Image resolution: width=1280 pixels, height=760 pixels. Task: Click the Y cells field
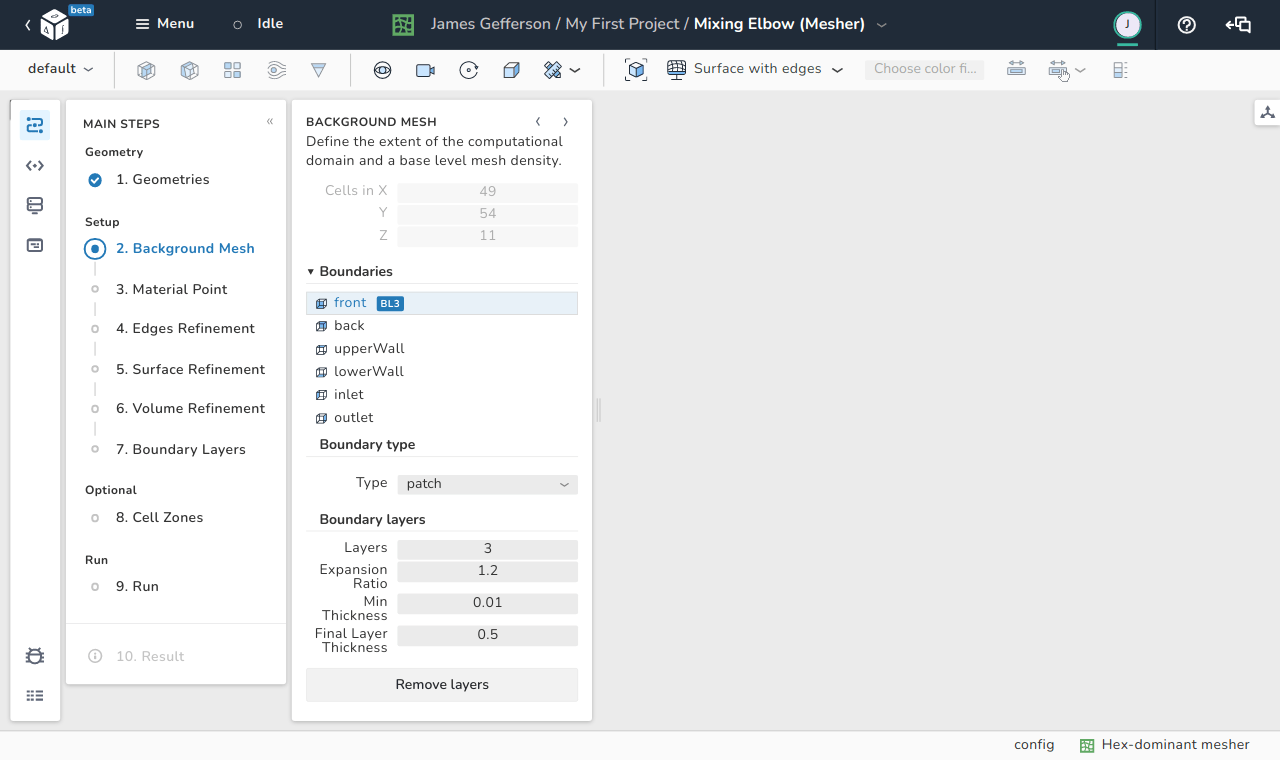click(487, 214)
